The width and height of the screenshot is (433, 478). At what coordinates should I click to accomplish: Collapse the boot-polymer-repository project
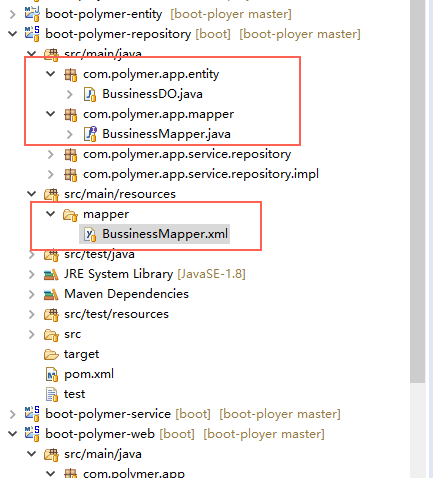[12, 34]
